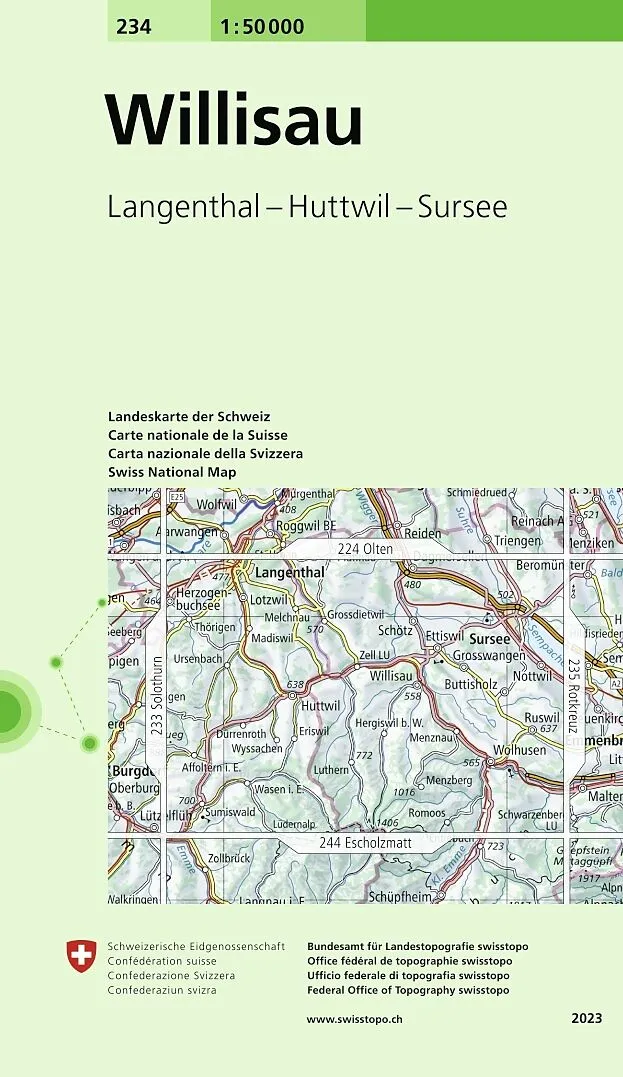
Task: Select adjacent sheet 233 Solothurn label
Action: tap(156, 697)
